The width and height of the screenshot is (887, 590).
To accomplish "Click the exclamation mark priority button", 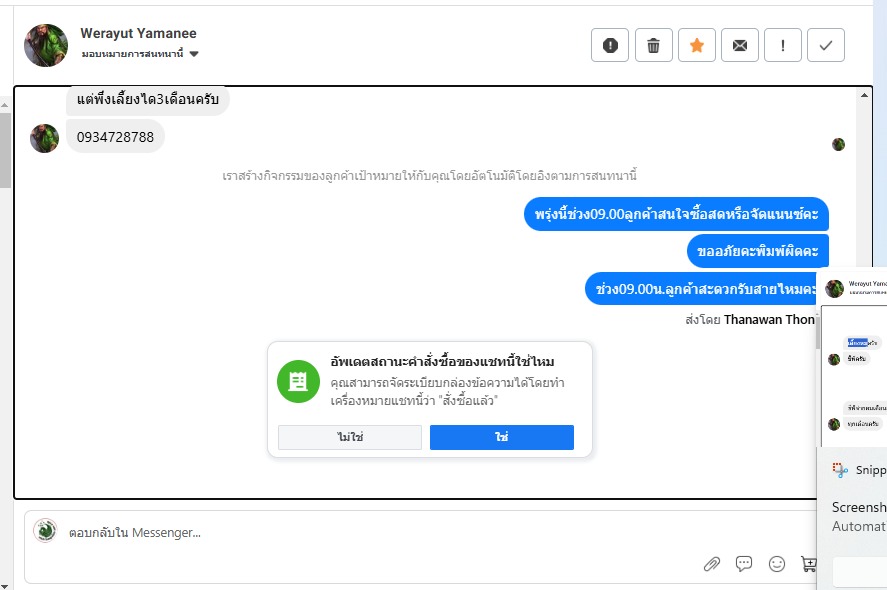I will point(783,45).
